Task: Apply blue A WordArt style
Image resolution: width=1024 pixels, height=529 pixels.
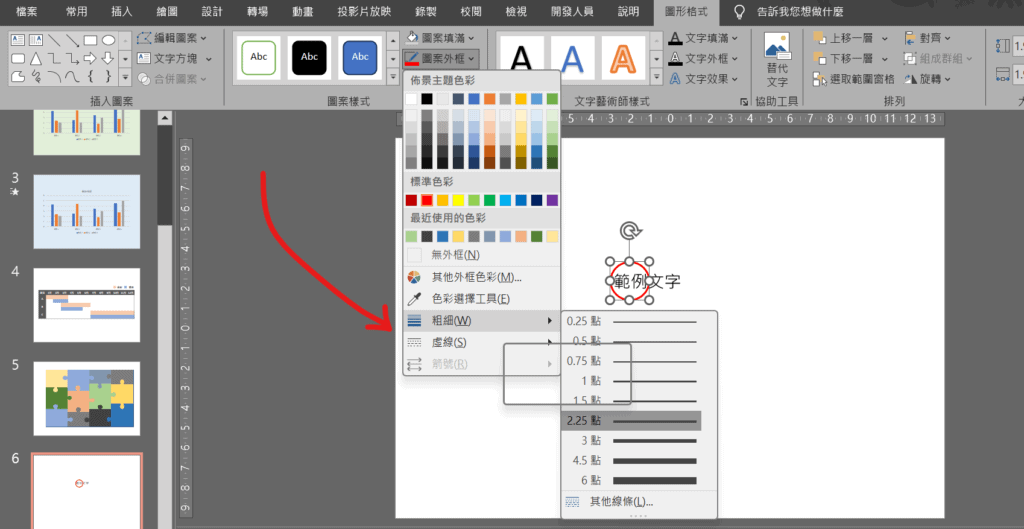Action: click(x=572, y=58)
